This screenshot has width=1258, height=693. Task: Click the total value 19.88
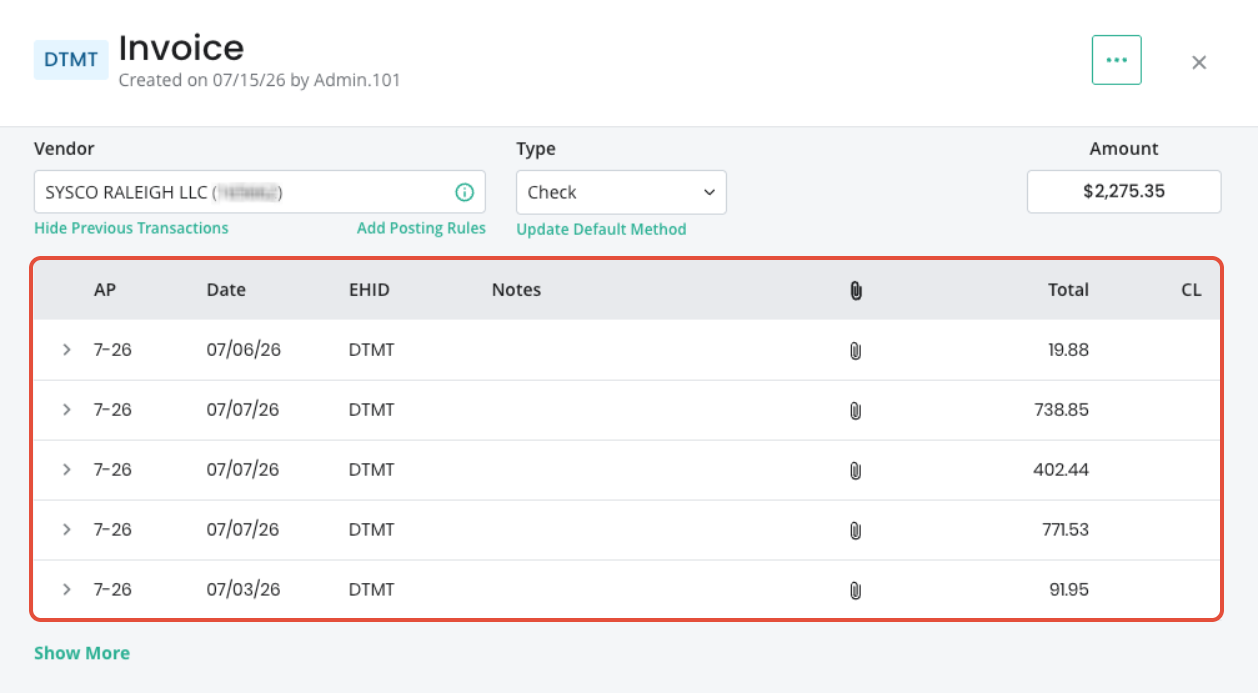point(1070,350)
